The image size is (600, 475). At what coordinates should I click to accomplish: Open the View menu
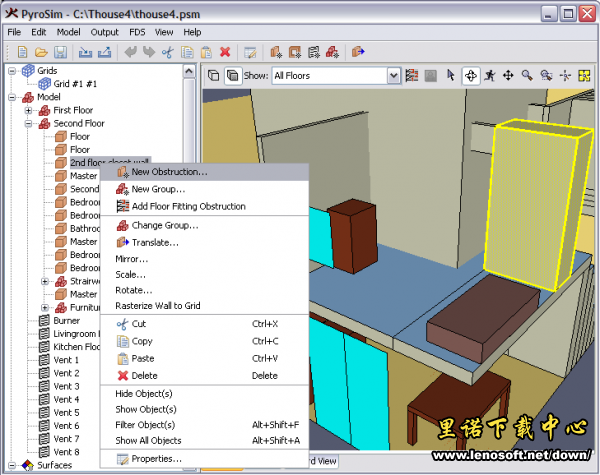pos(164,32)
